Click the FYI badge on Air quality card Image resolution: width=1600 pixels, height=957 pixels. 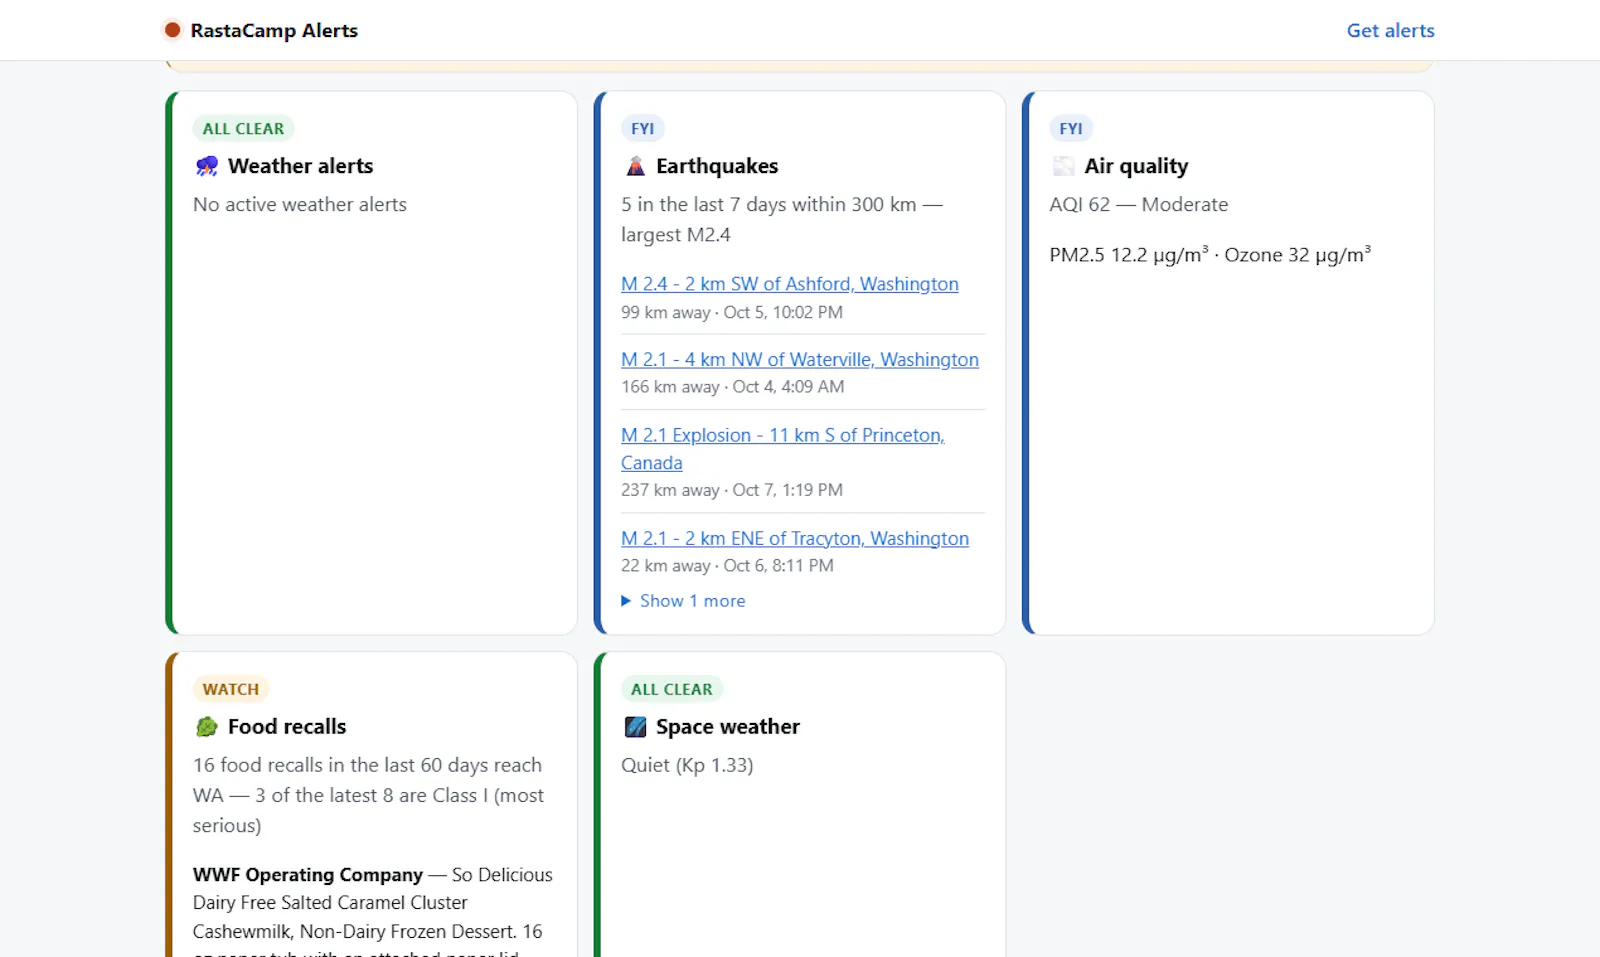[1070, 129]
